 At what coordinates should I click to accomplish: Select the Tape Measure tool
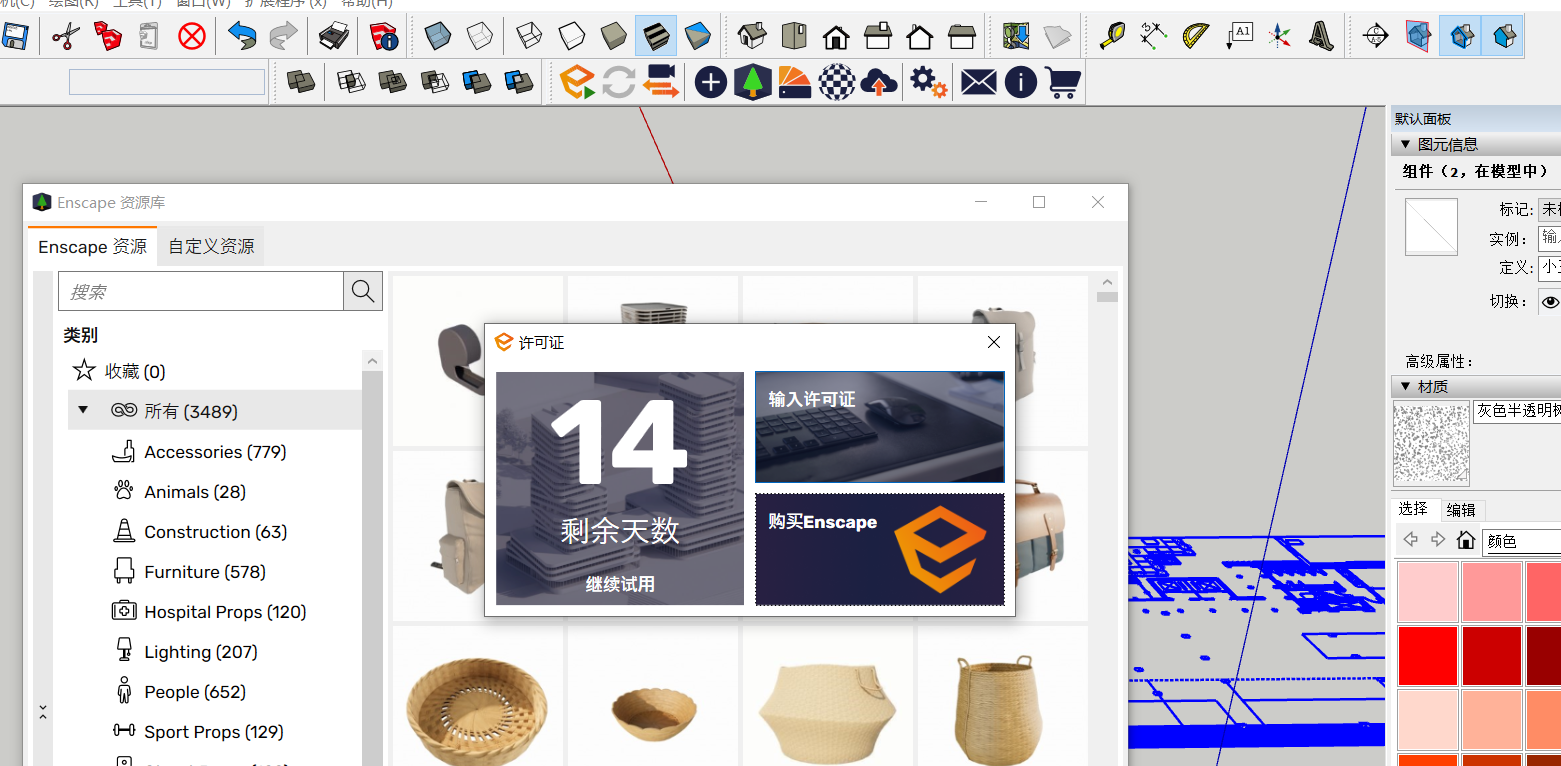coord(1111,37)
